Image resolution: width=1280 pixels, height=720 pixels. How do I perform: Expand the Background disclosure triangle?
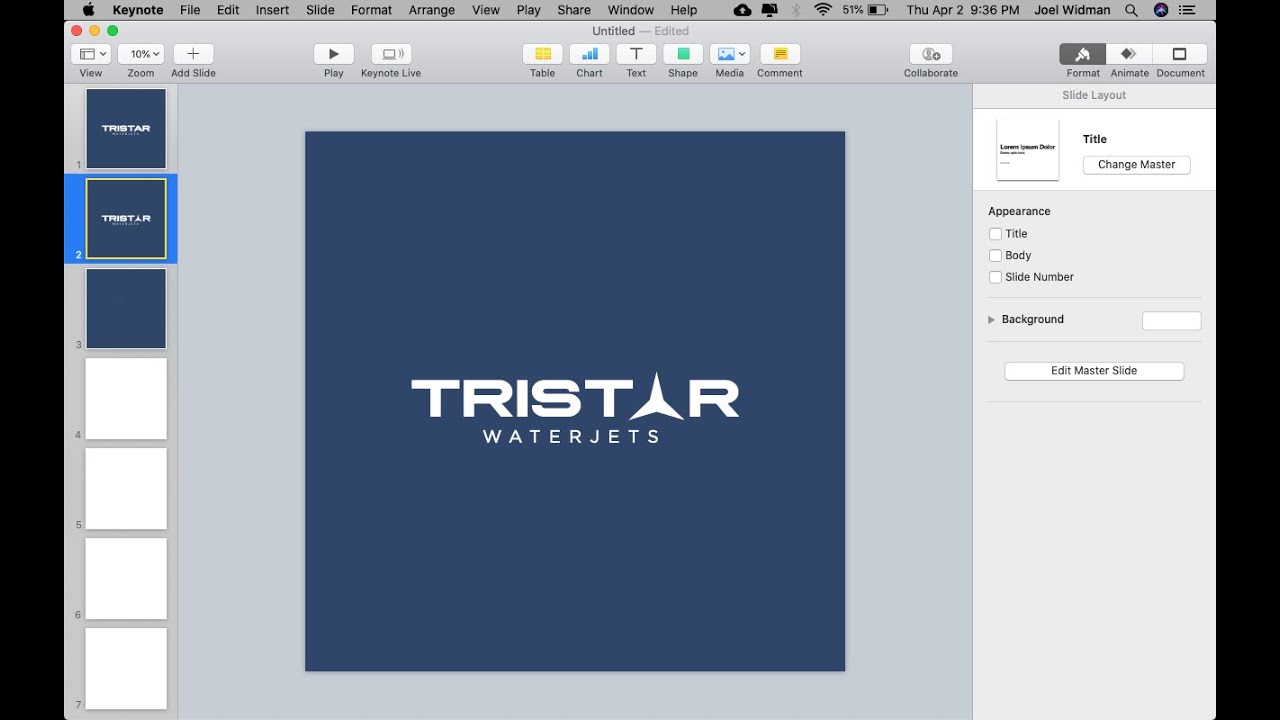click(992, 320)
